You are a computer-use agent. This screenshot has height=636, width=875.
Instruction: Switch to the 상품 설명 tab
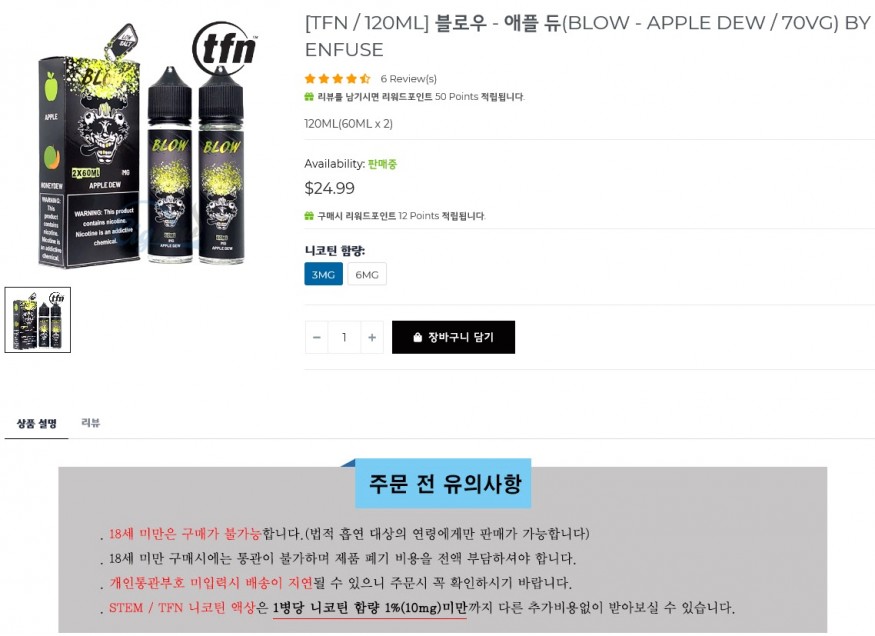click(37, 423)
